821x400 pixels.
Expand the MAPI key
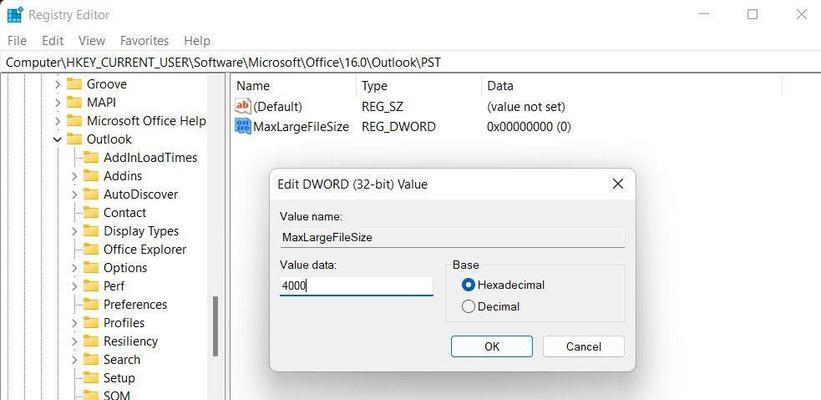(x=58, y=103)
